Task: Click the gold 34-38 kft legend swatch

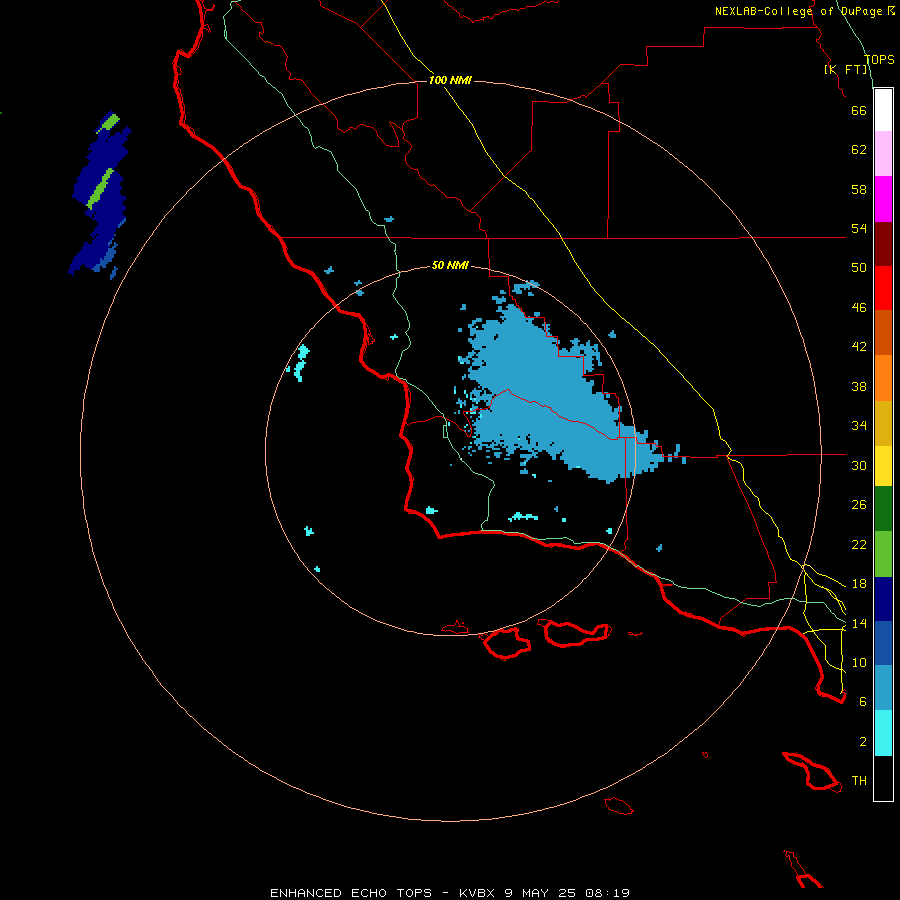Action: (883, 423)
